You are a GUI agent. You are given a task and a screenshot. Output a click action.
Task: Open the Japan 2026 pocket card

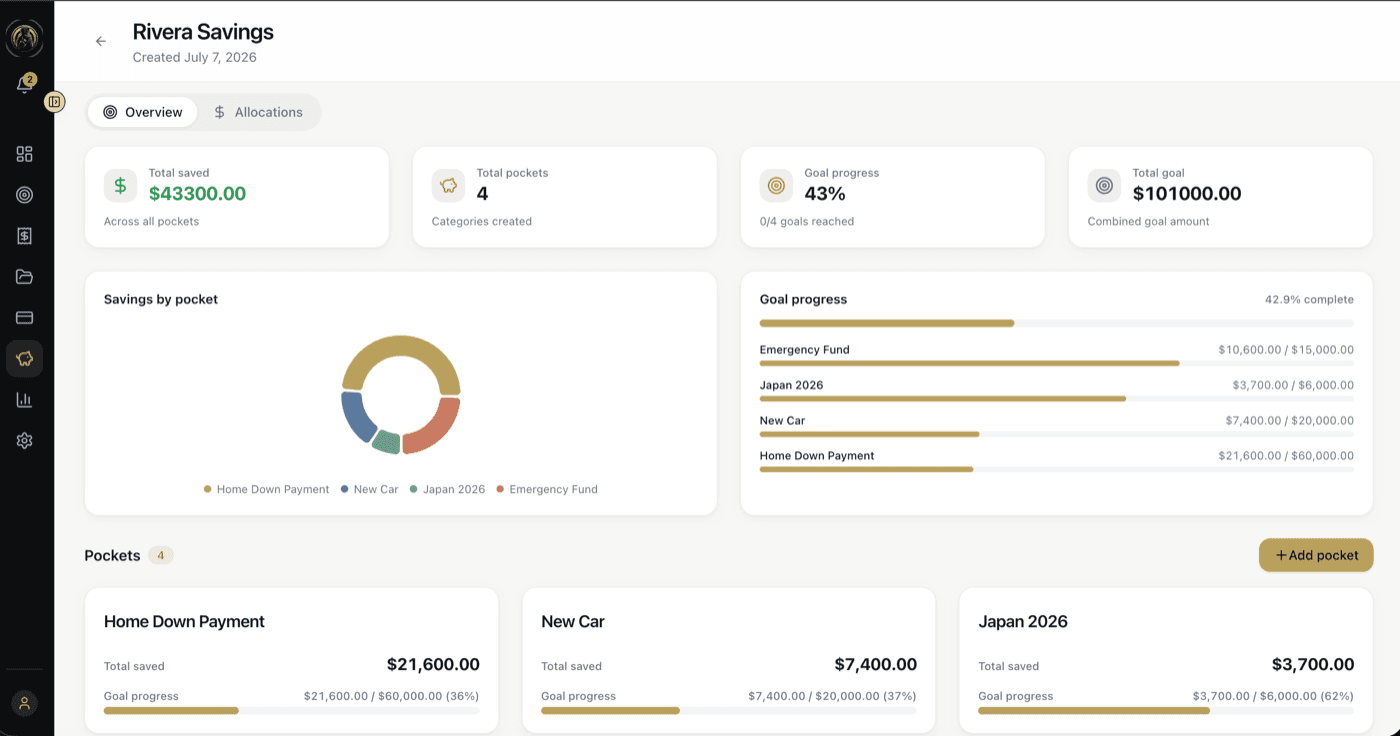pyautogui.click(x=1166, y=661)
